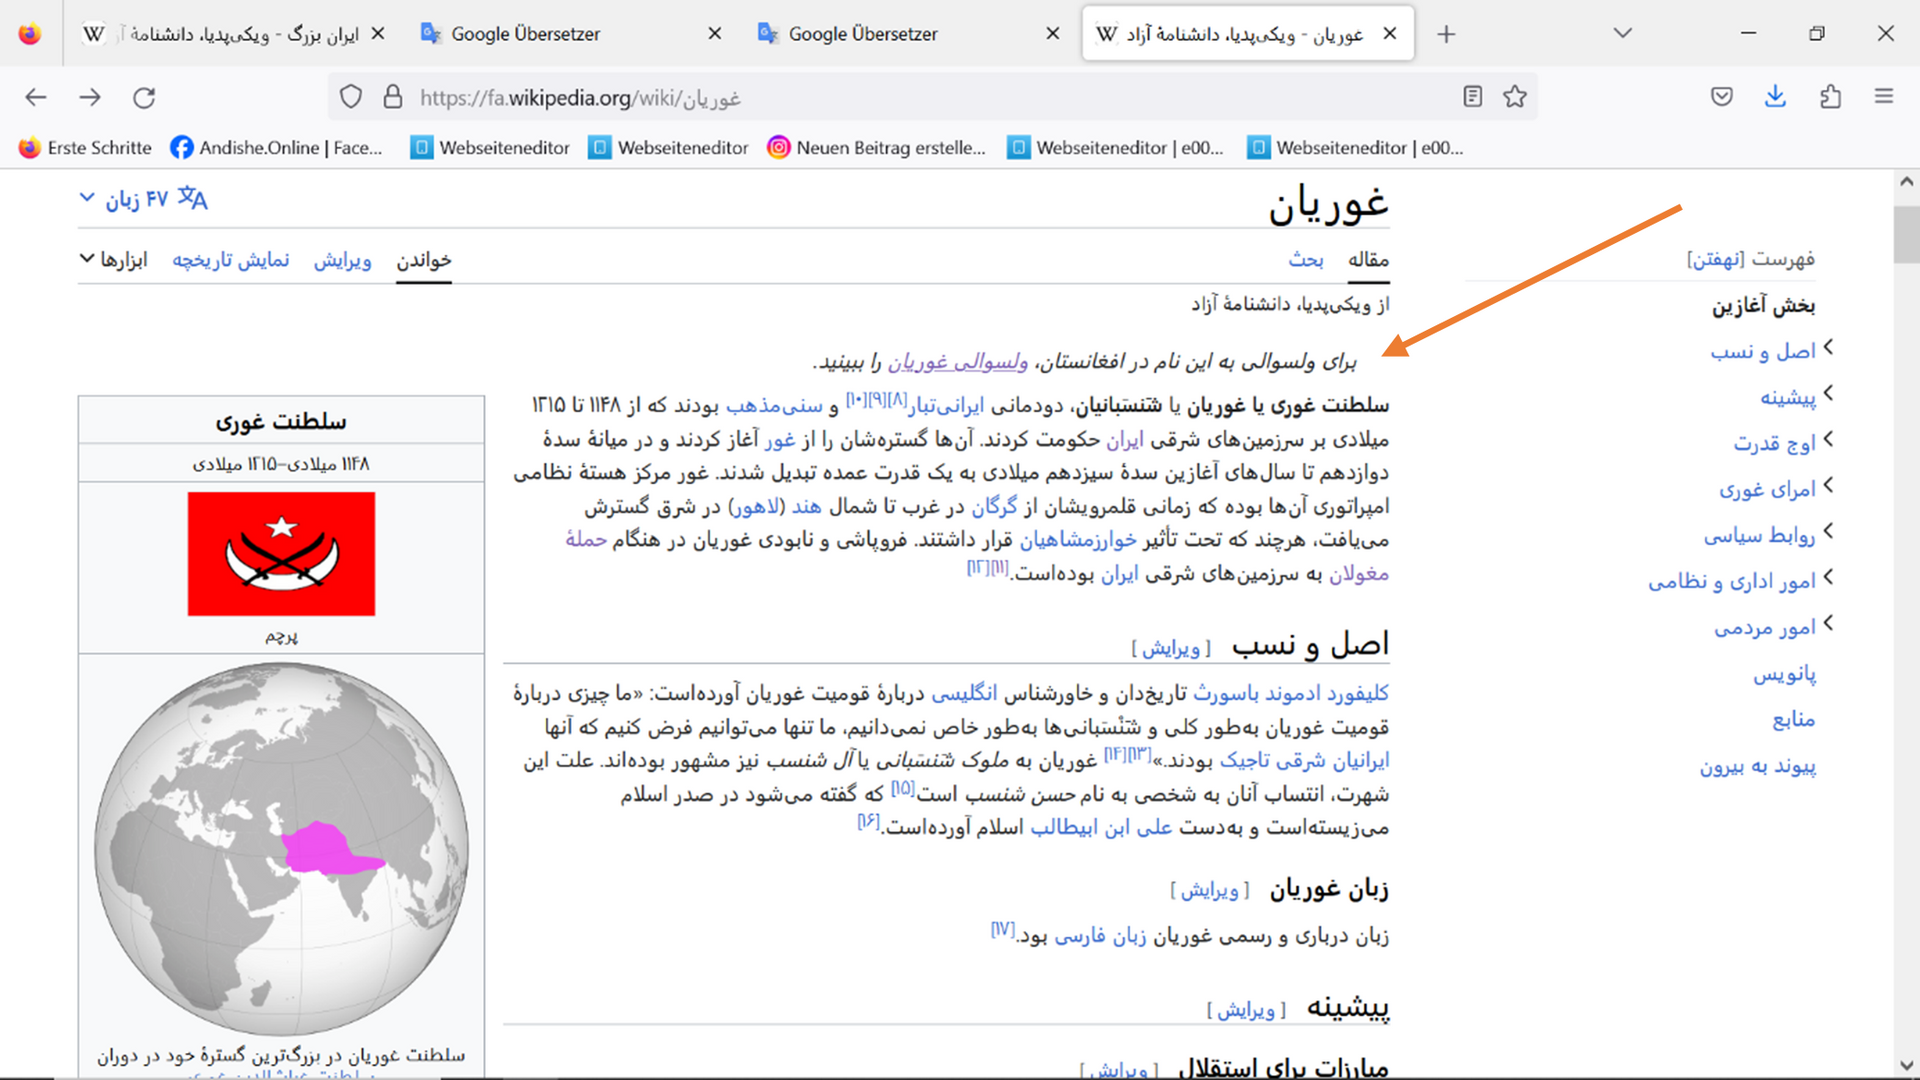Click the browser reload page icon
The image size is (1920, 1080).
(x=144, y=97)
